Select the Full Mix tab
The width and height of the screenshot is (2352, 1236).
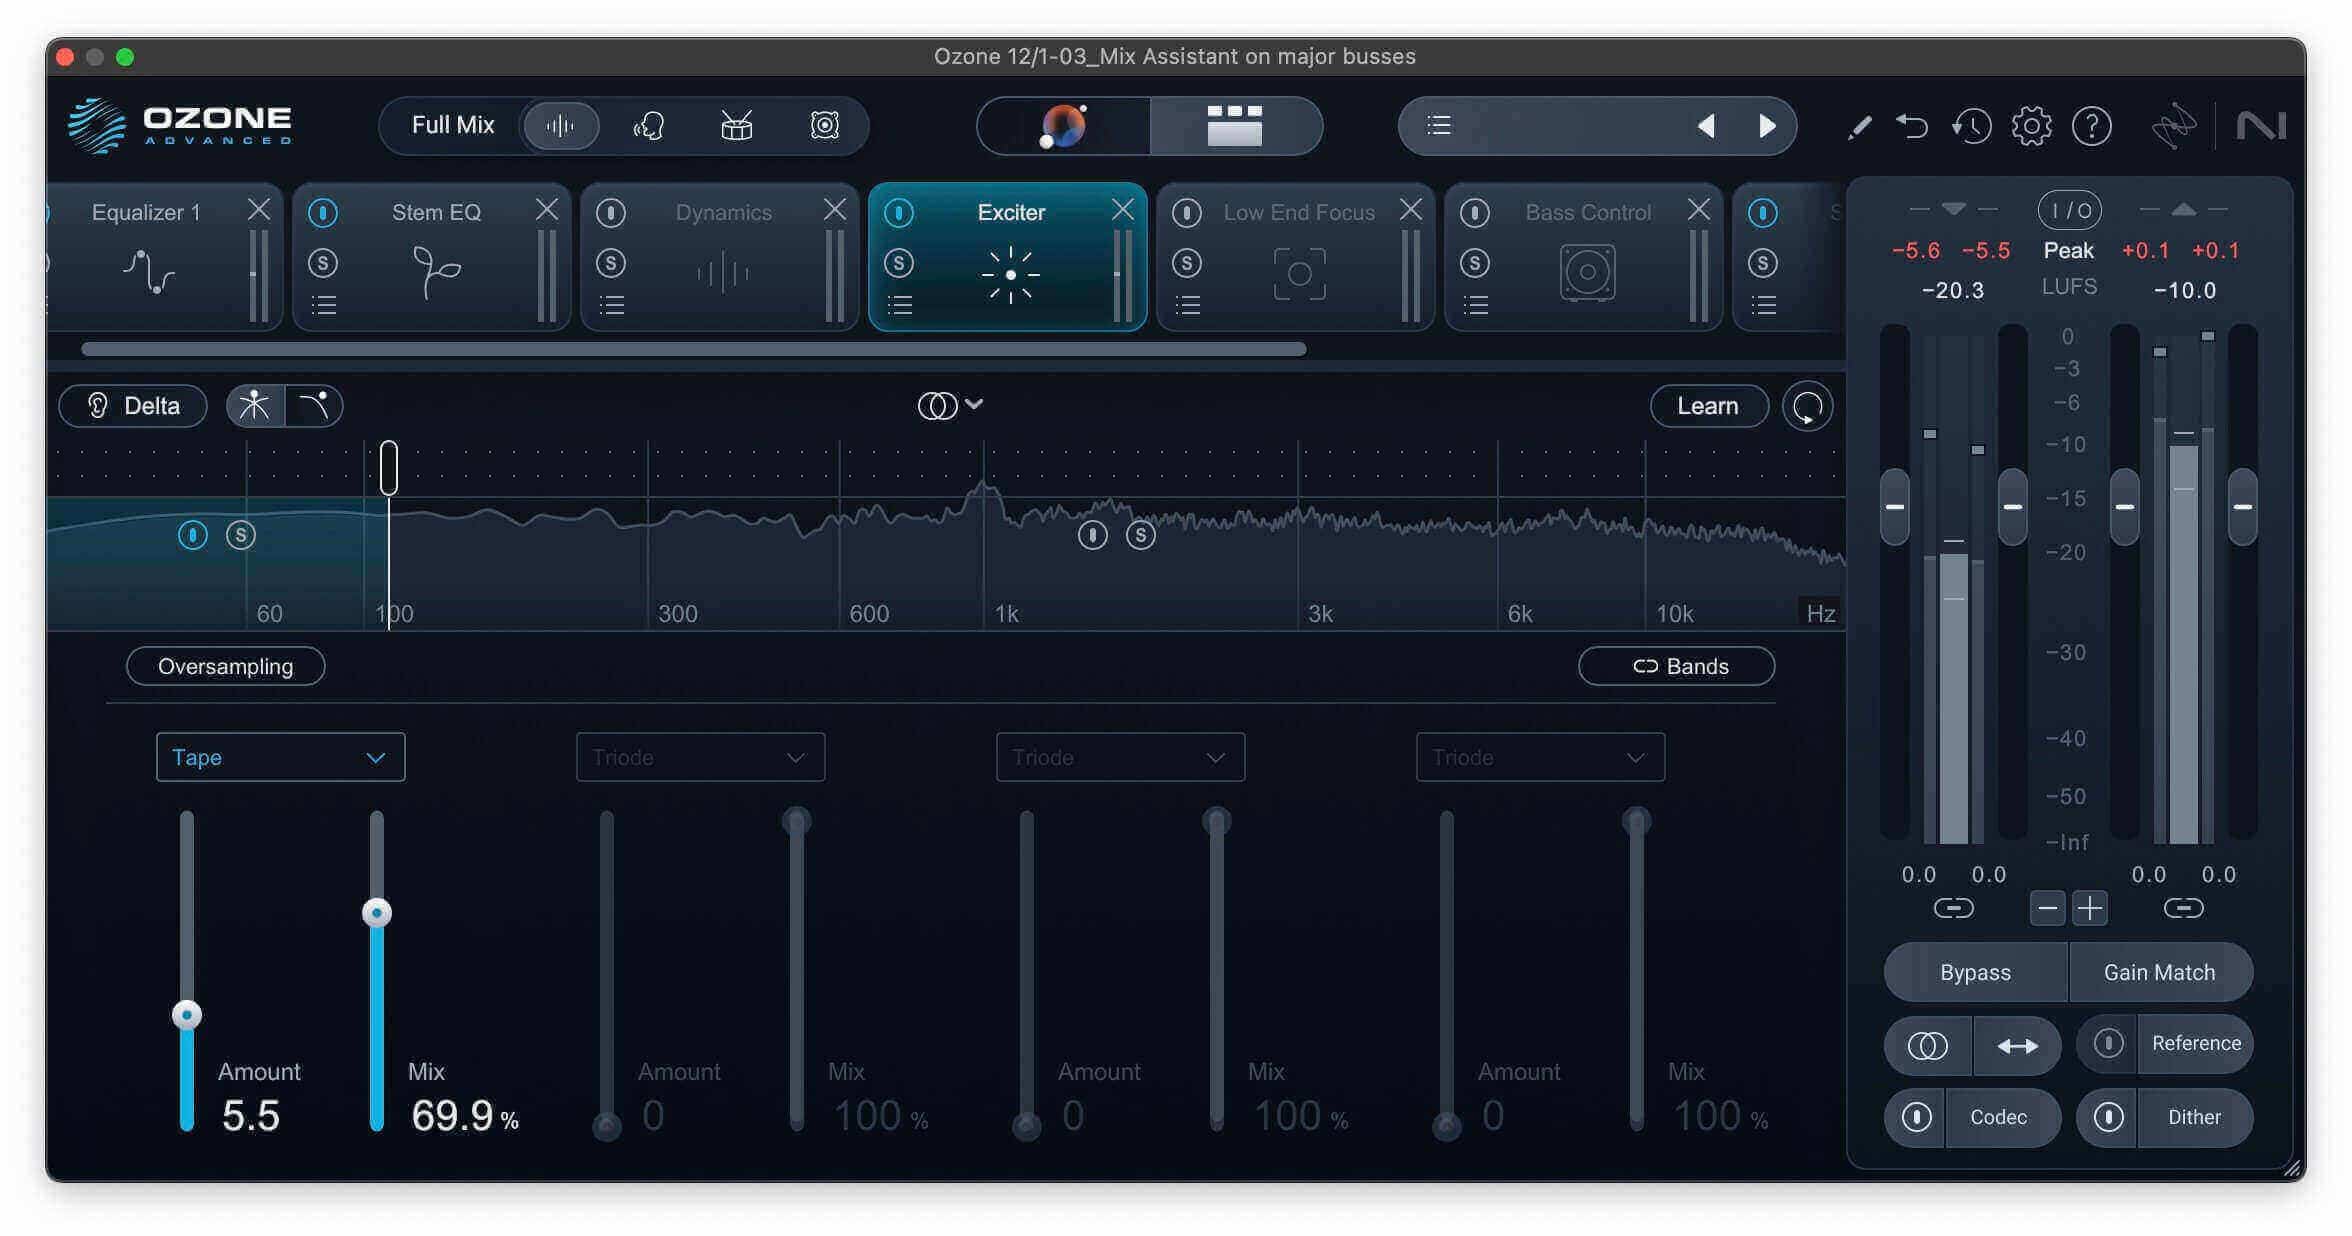click(453, 125)
